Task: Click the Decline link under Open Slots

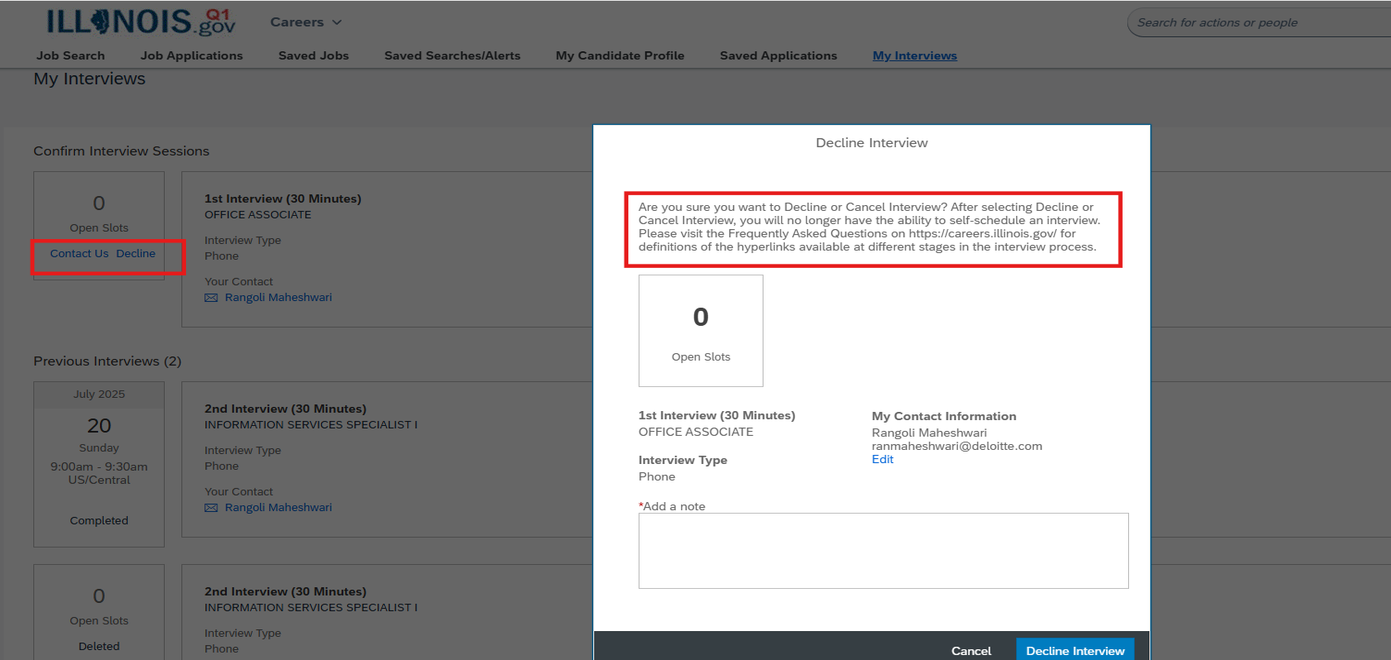Action: click(136, 254)
